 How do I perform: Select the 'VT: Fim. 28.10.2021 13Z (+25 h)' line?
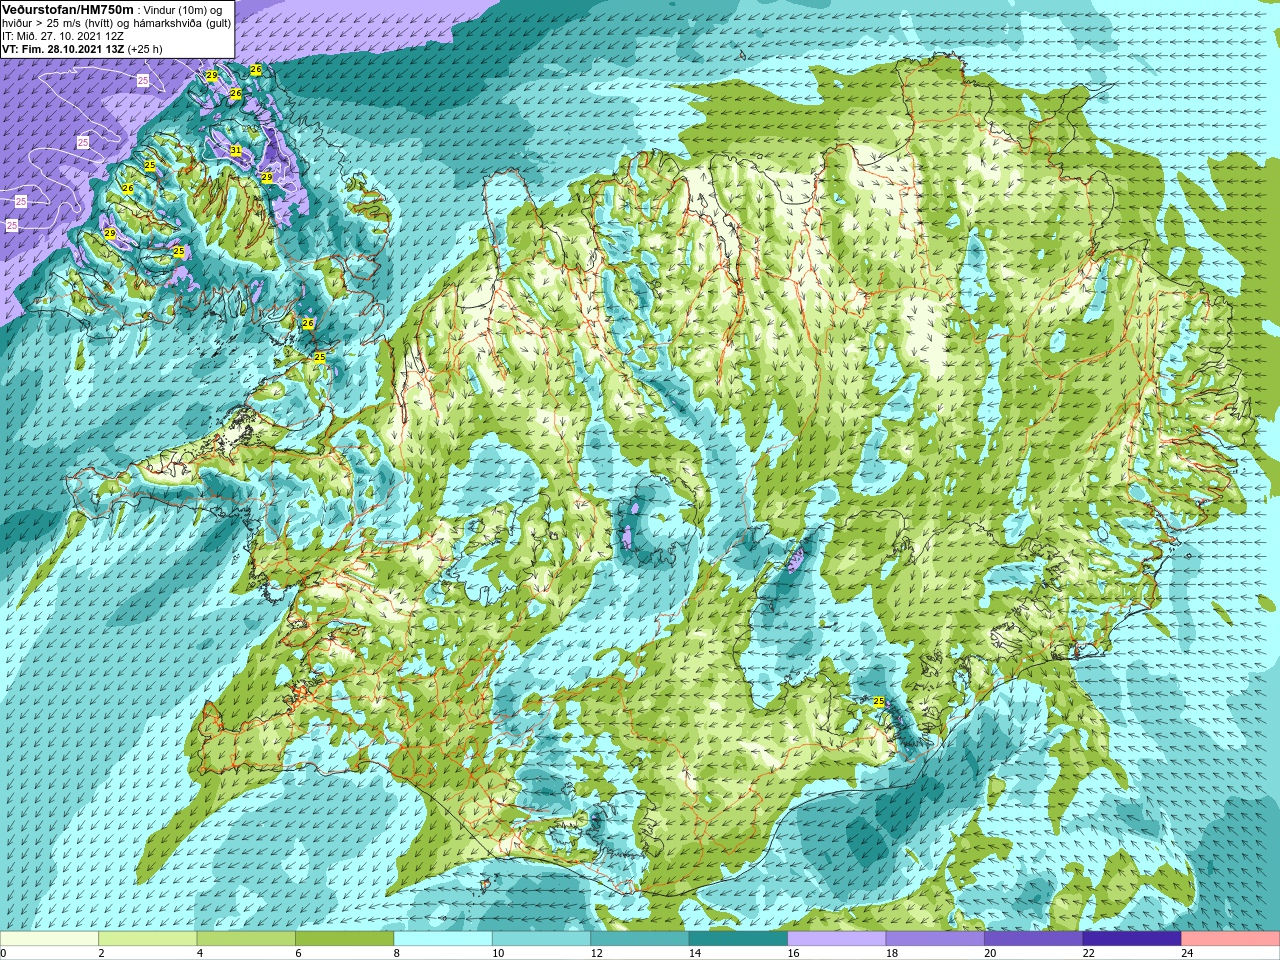coord(82,49)
